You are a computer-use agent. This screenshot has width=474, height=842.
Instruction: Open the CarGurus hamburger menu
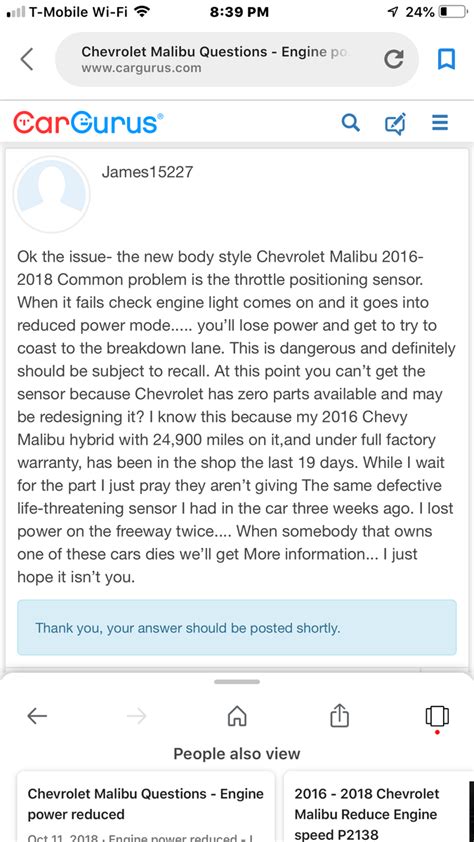point(440,123)
